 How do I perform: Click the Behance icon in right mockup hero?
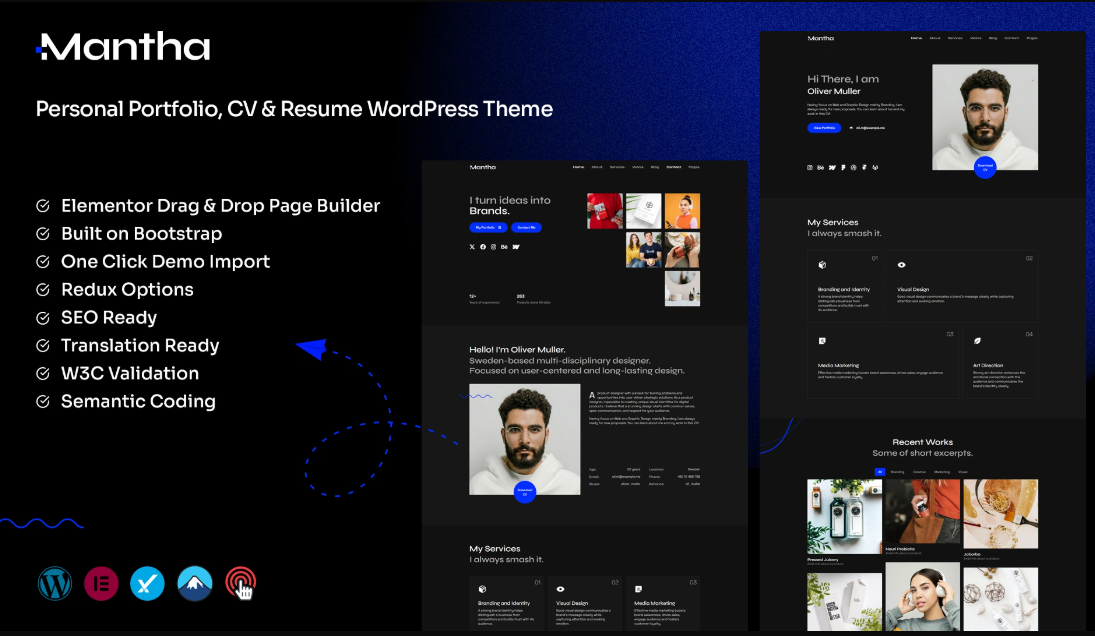pos(821,168)
